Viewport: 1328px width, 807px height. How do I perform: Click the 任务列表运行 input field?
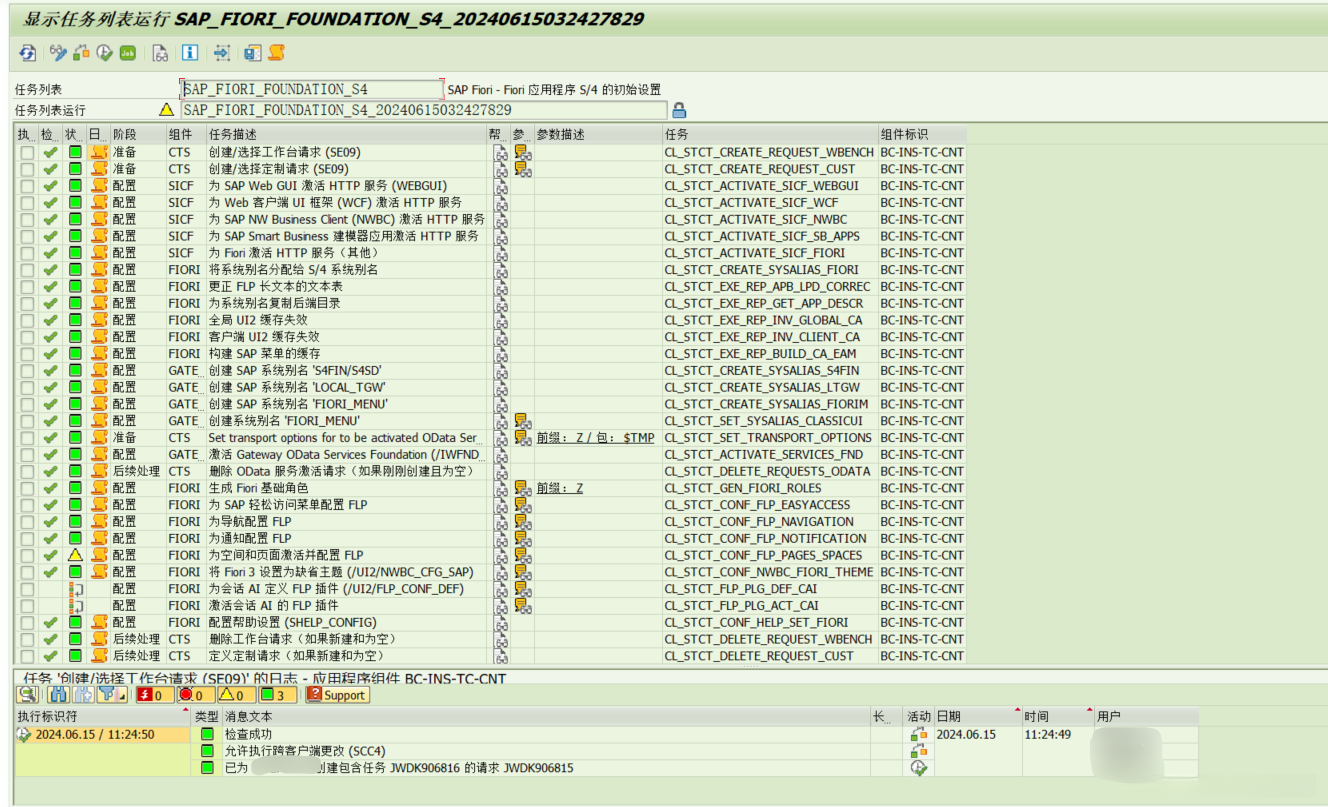coord(424,110)
